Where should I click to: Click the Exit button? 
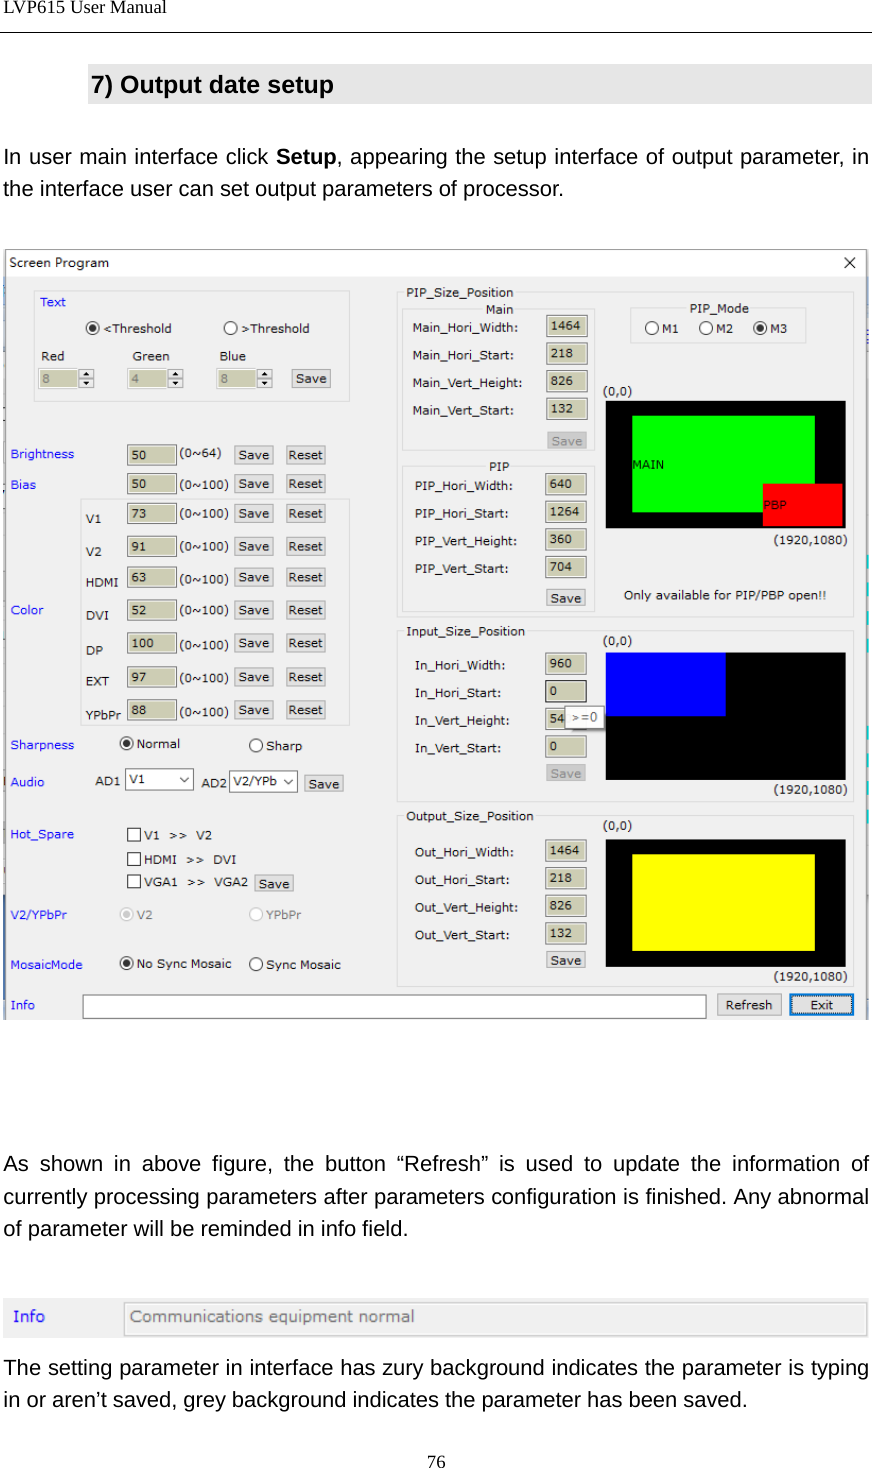click(x=821, y=1006)
